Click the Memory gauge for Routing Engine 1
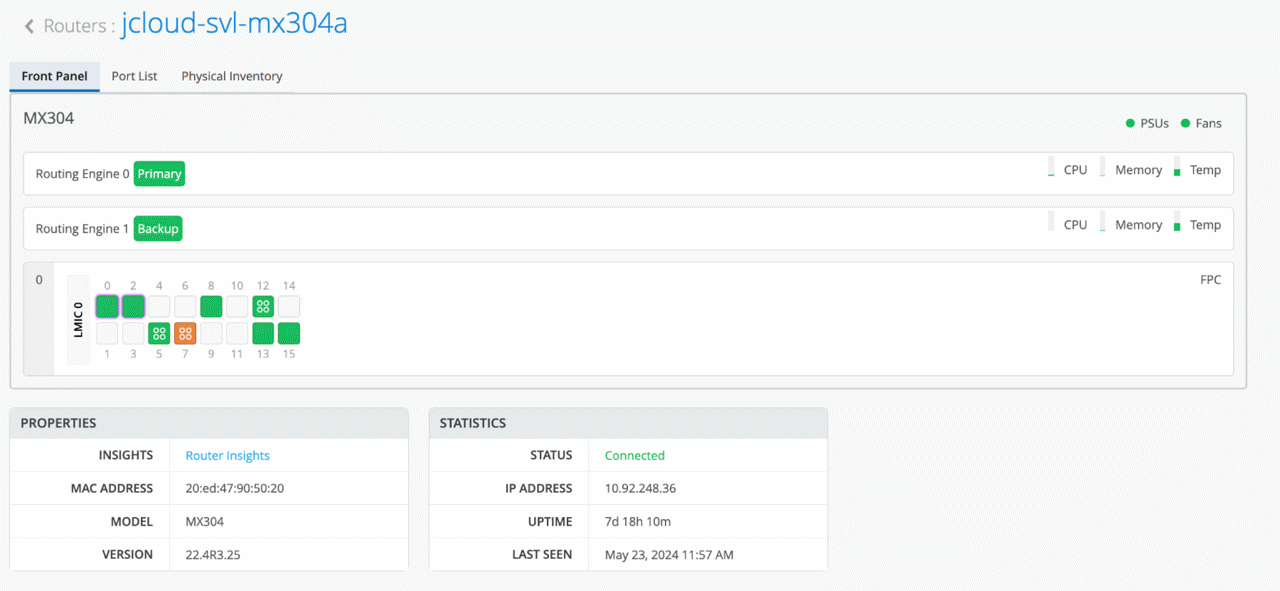Image resolution: width=1280 pixels, height=591 pixels. pos(1103,223)
